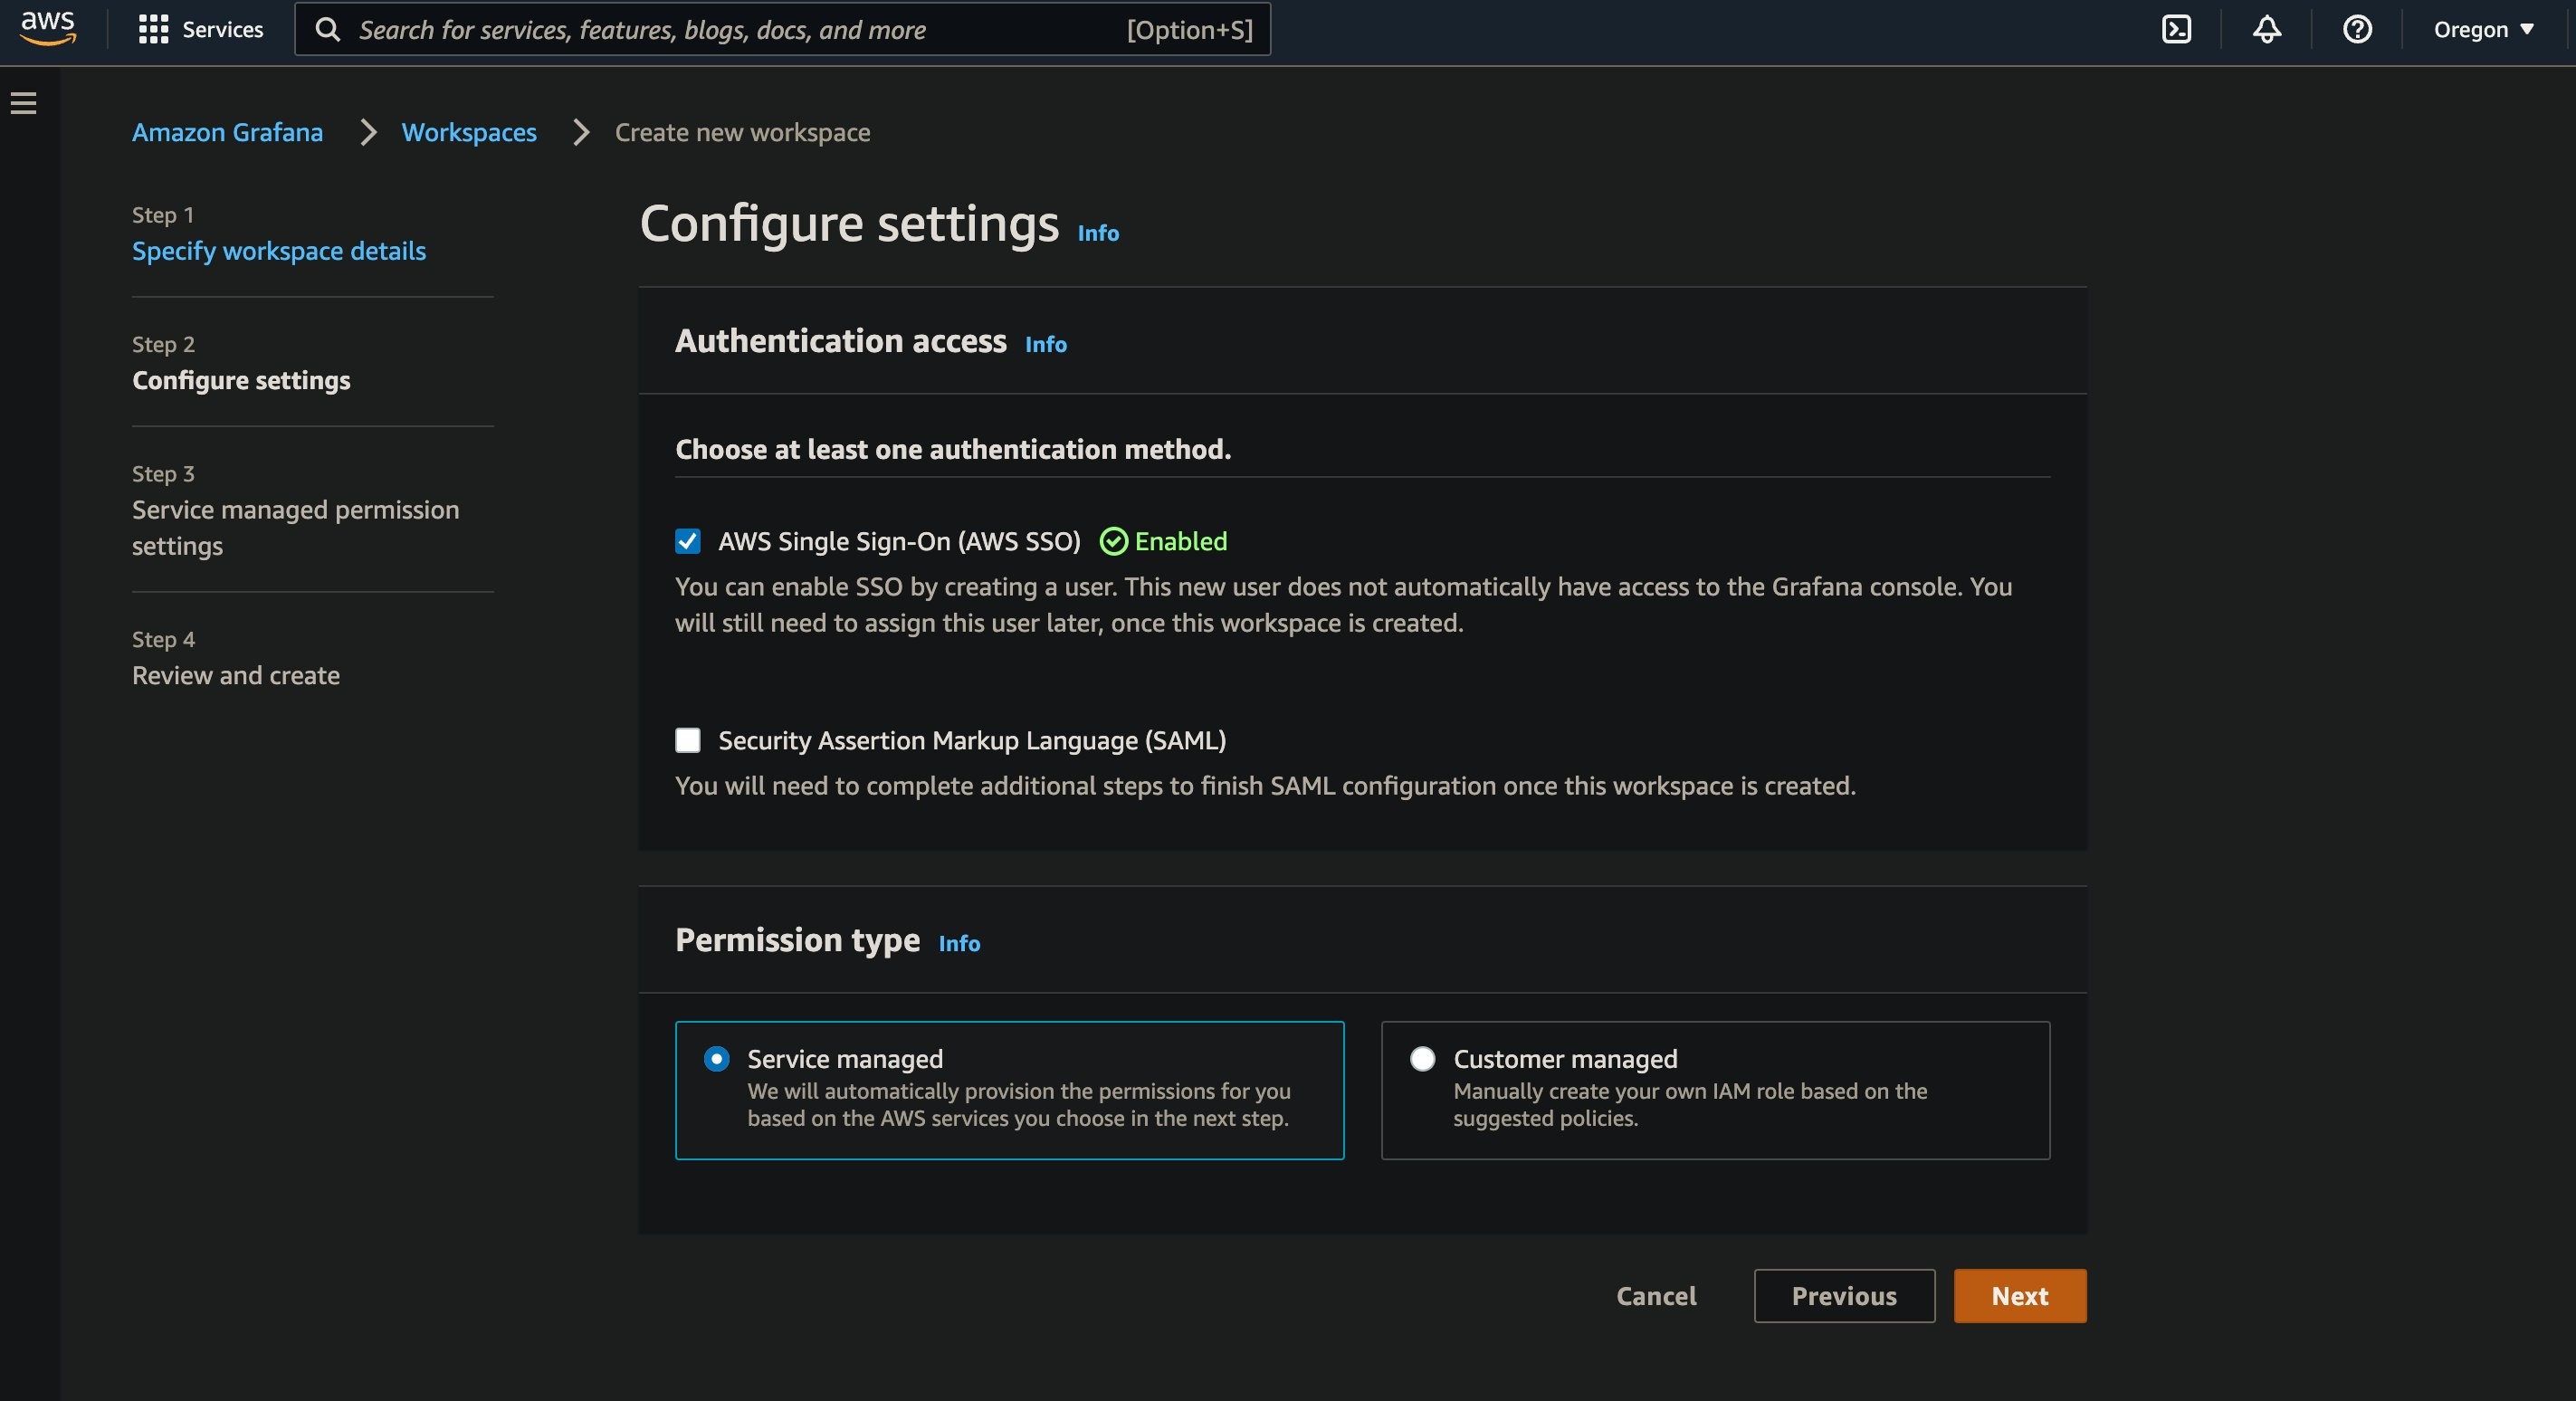Go to Amazon Grafana breadcrumb
The image size is (2576, 1401).
tap(227, 132)
